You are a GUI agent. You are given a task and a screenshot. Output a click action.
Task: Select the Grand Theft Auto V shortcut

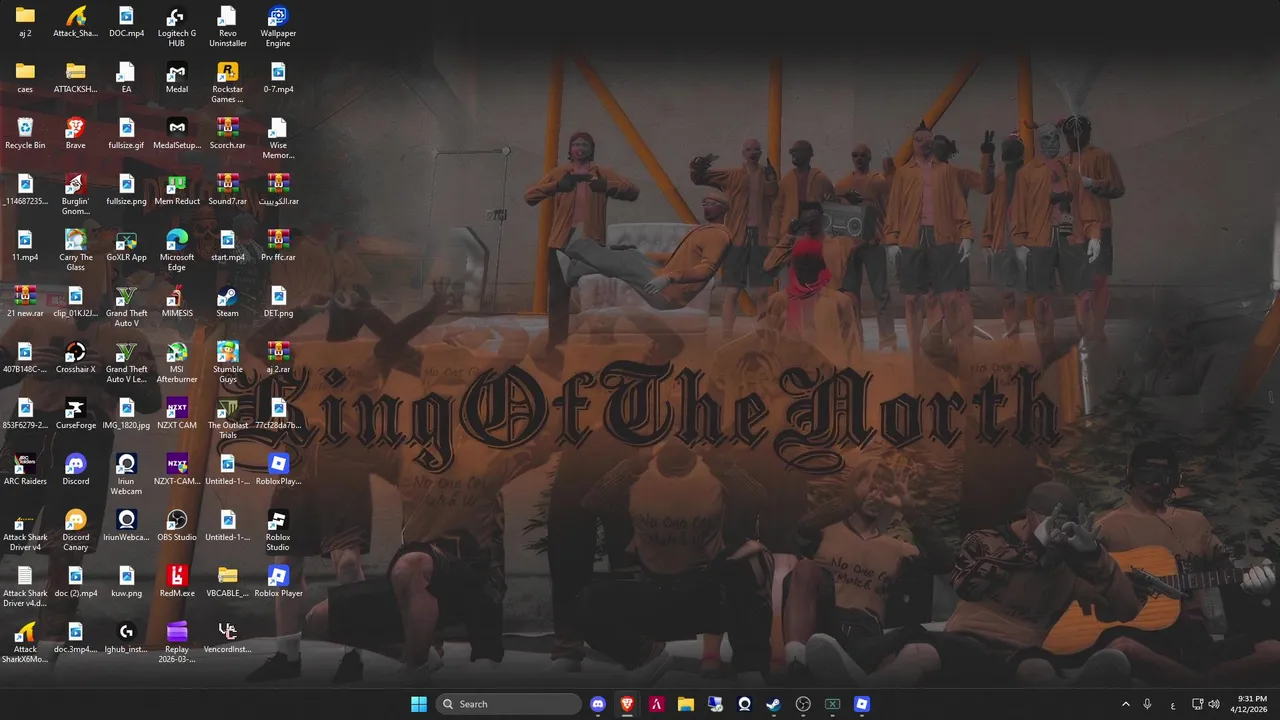click(126, 307)
